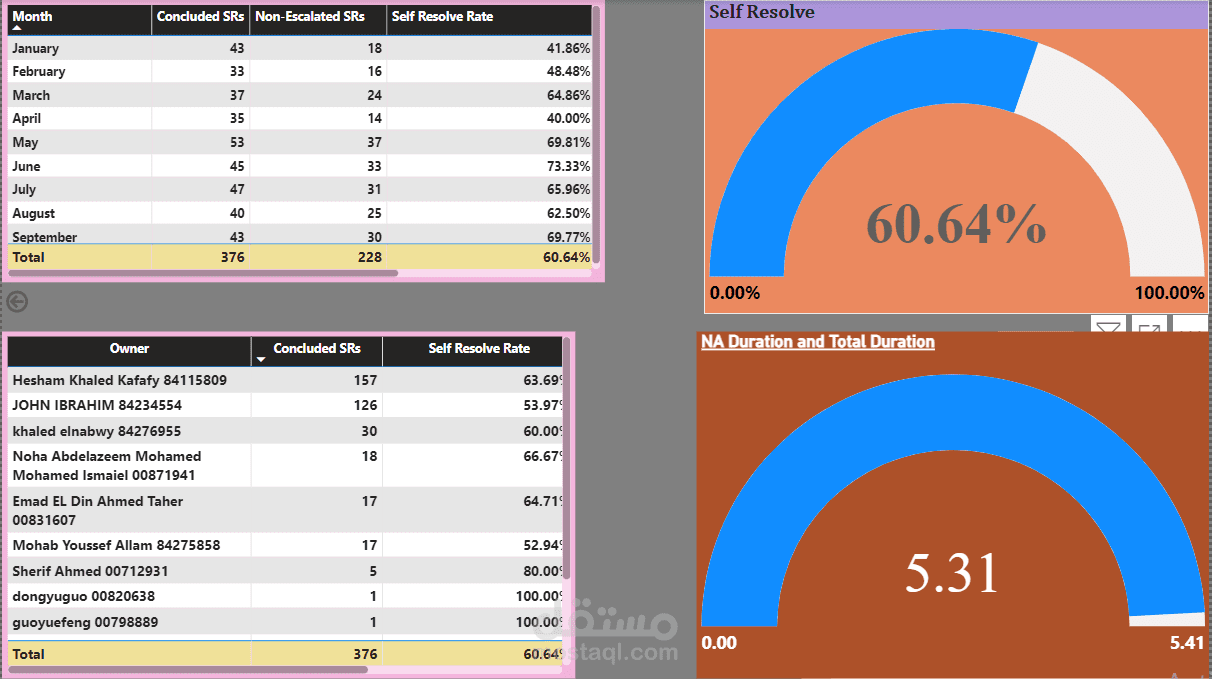Click the 5.41 gauge maximum label
Image resolution: width=1212 pixels, height=679 pixels.
(x=1187, y=643)
